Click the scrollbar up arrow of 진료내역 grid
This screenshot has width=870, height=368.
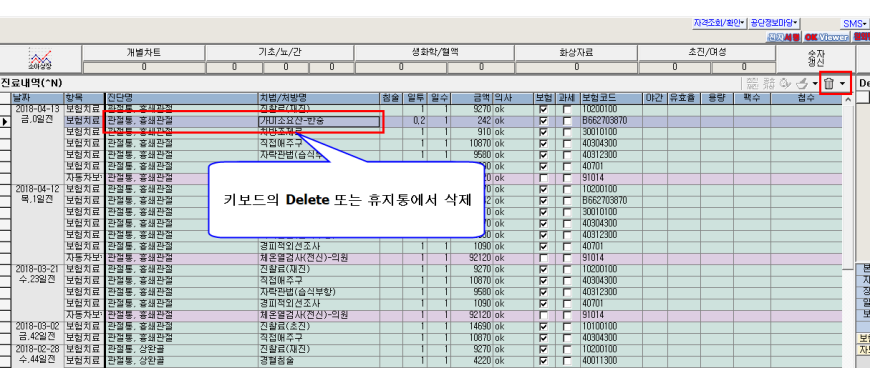point(847,99)
